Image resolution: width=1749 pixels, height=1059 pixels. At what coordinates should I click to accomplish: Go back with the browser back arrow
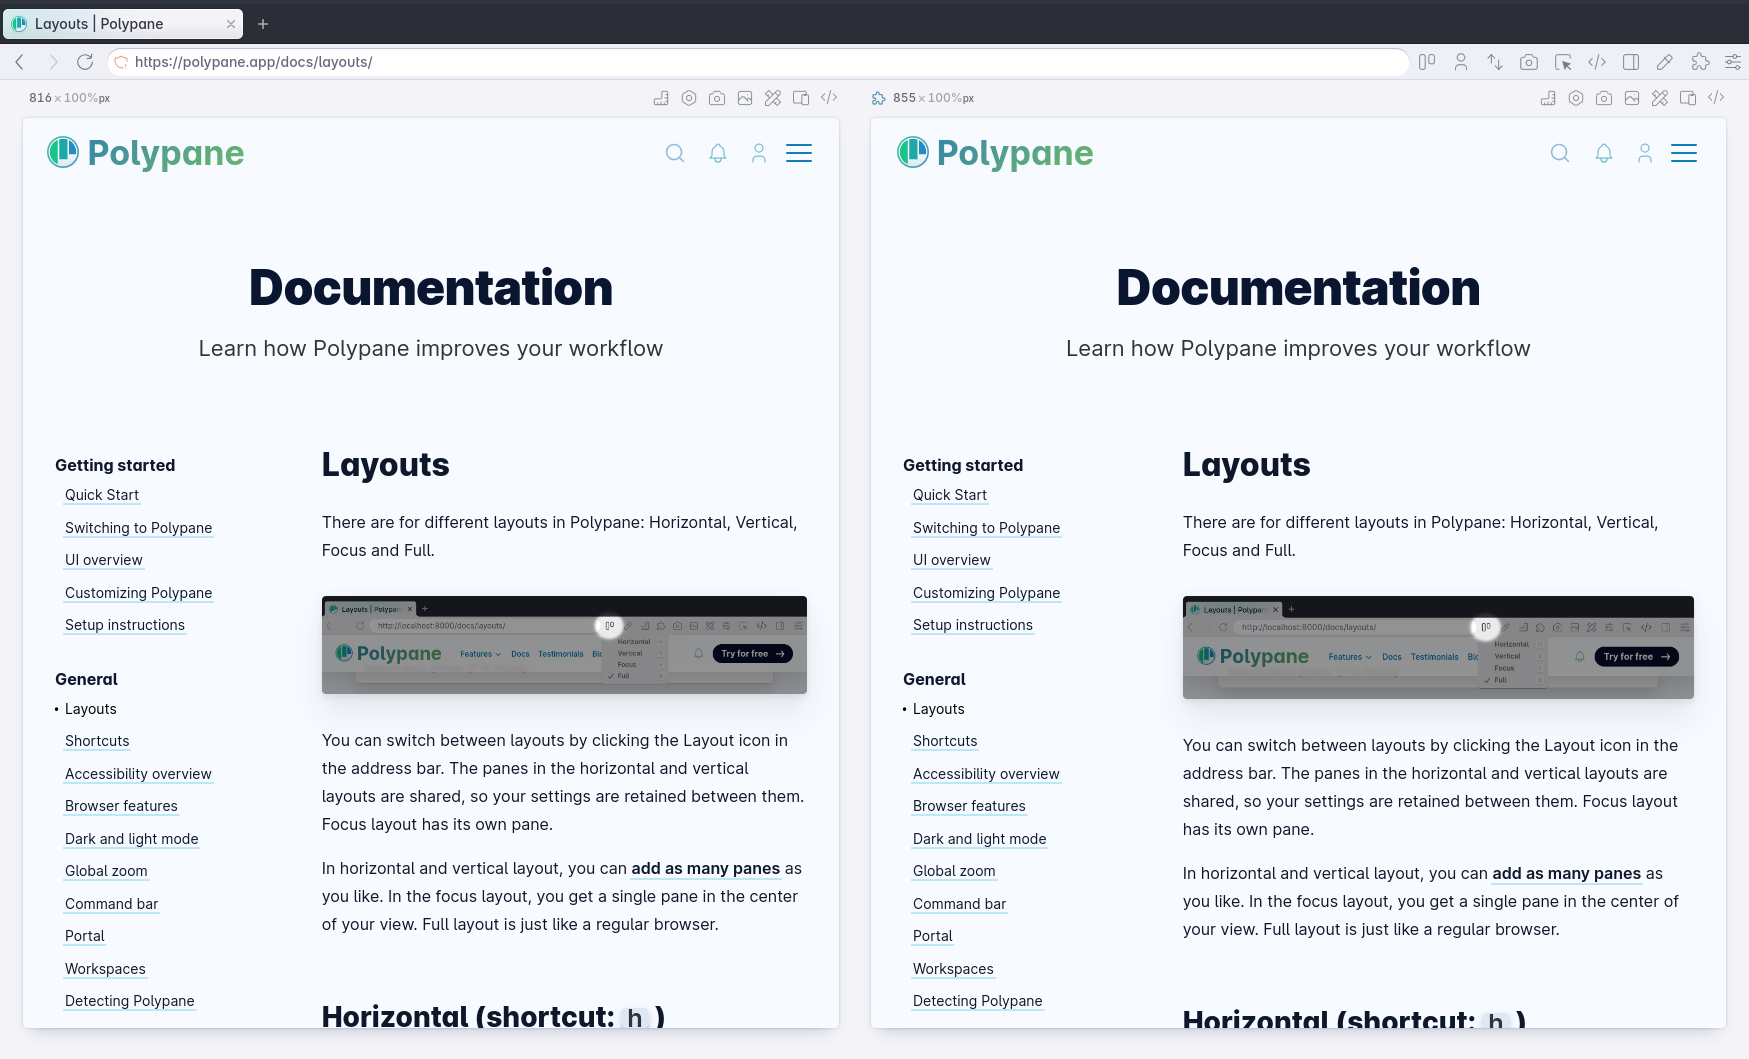click(20, 62)
